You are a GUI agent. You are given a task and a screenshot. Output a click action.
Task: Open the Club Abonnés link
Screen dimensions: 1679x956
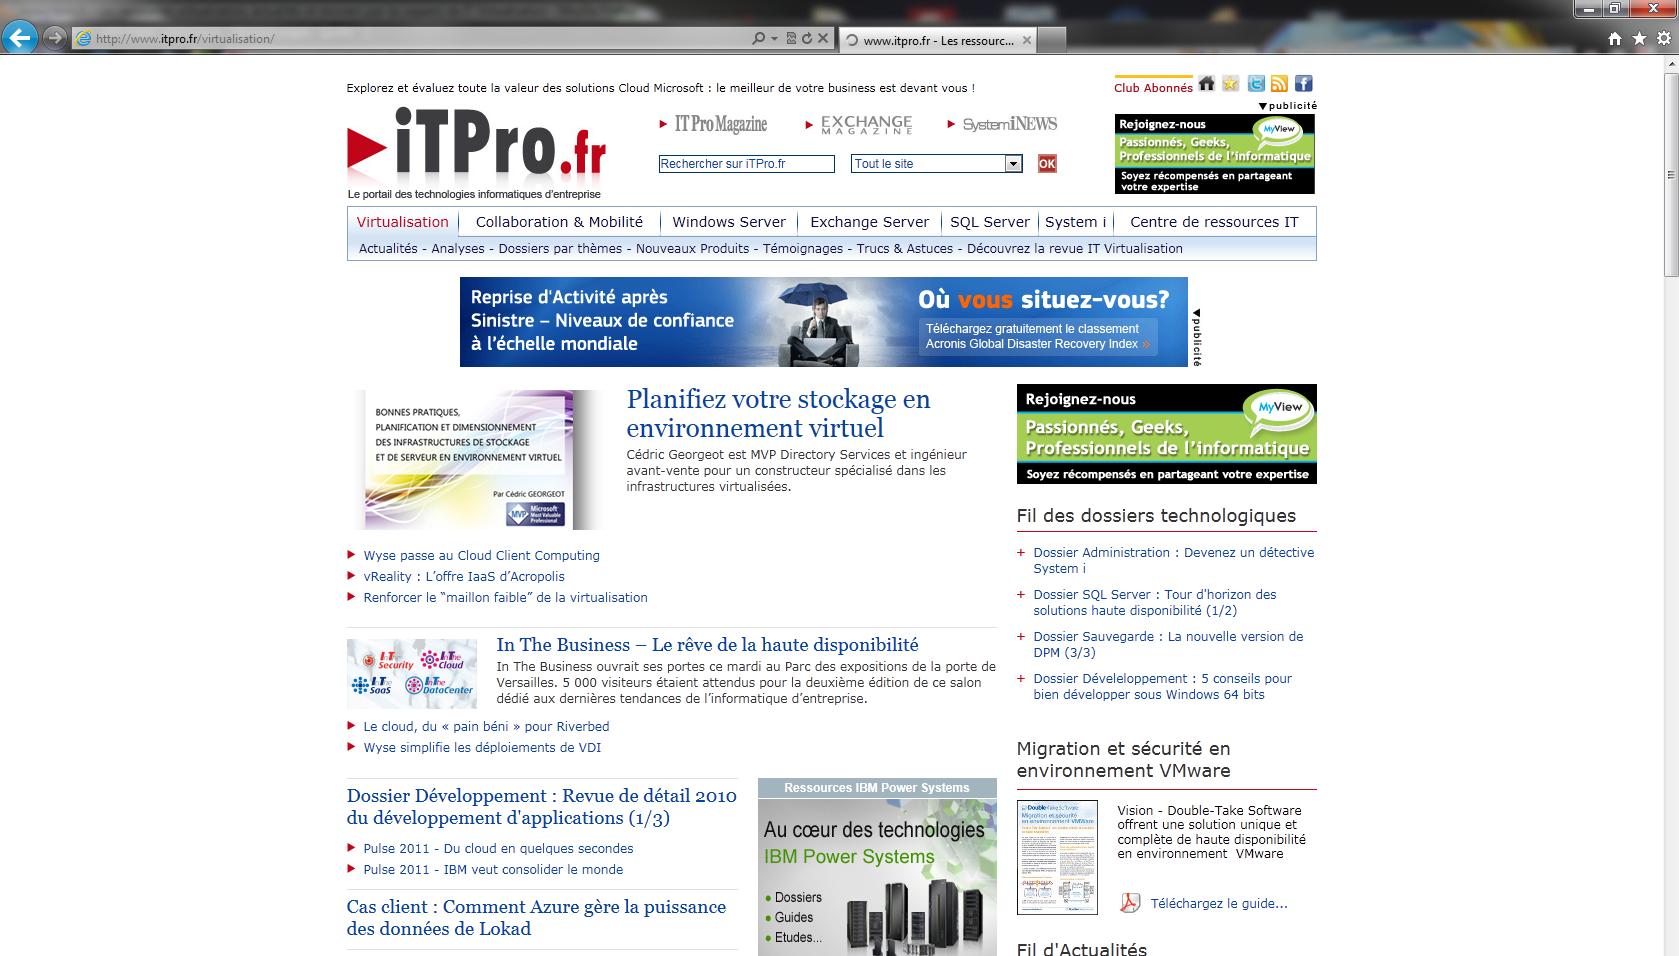click(1153, 88)
